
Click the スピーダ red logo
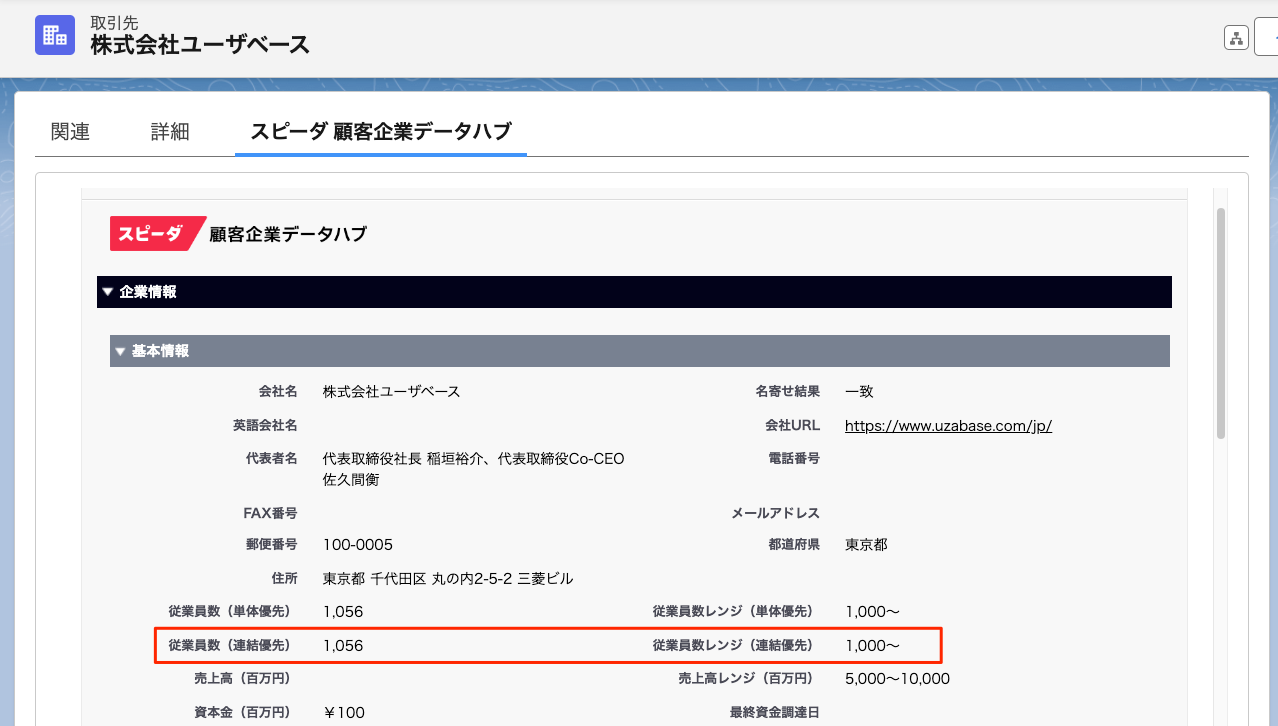(156, 234)
